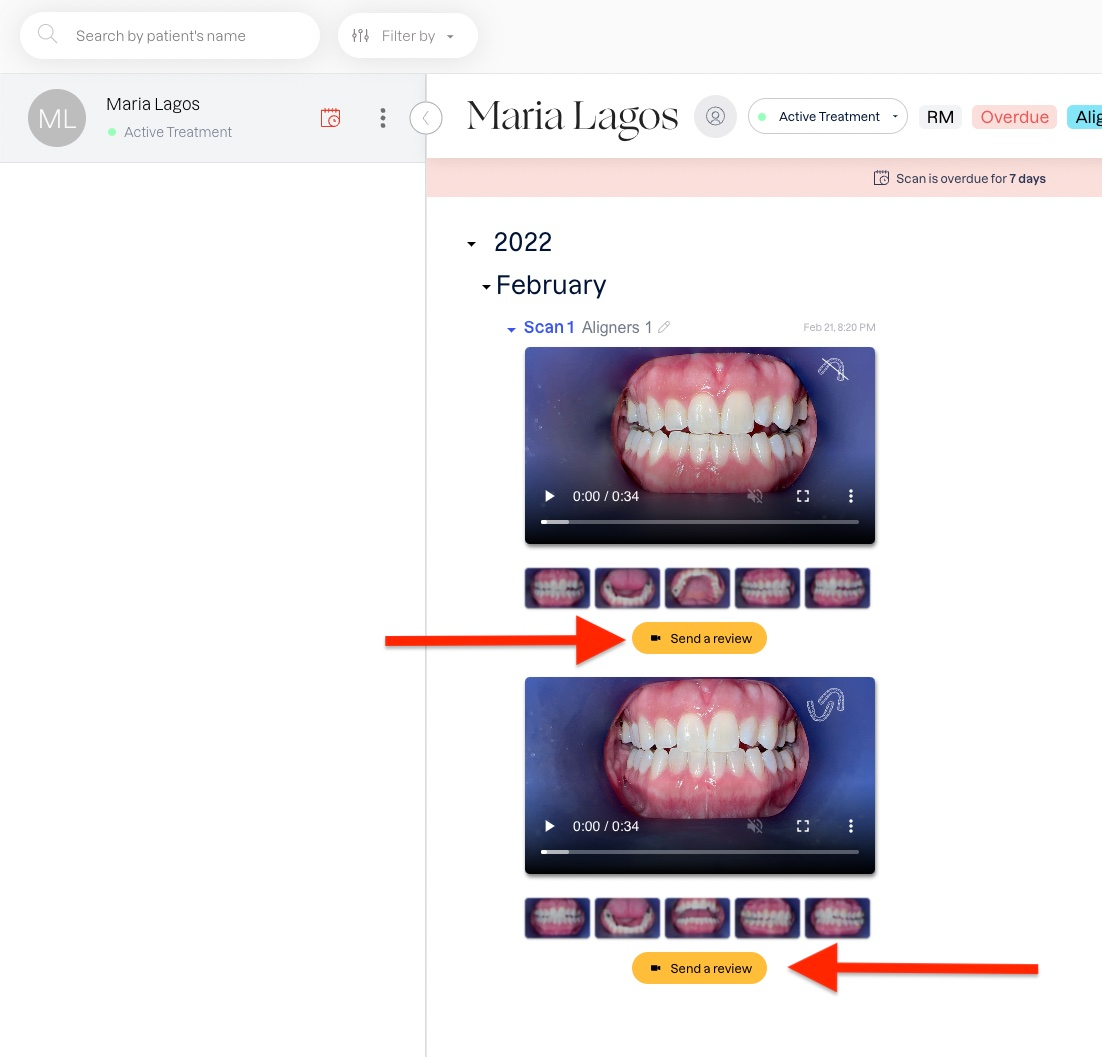The height and width of the screenshot is (1057, 1102).
Task: Click the Search by patient's name field
Action: click(x=170, y=36)
